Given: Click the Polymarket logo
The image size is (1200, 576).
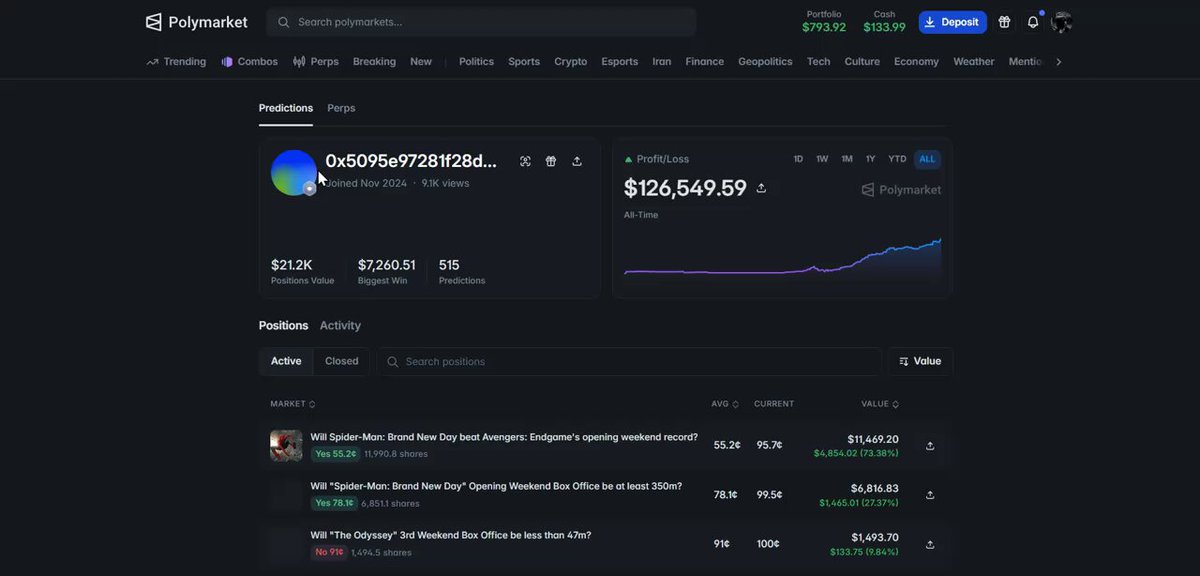Looking at the screenshot, I should (197, 22).
